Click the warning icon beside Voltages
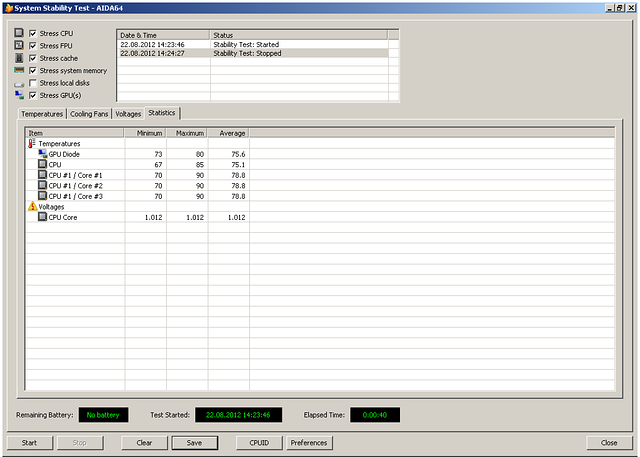 tap(31, 206)
